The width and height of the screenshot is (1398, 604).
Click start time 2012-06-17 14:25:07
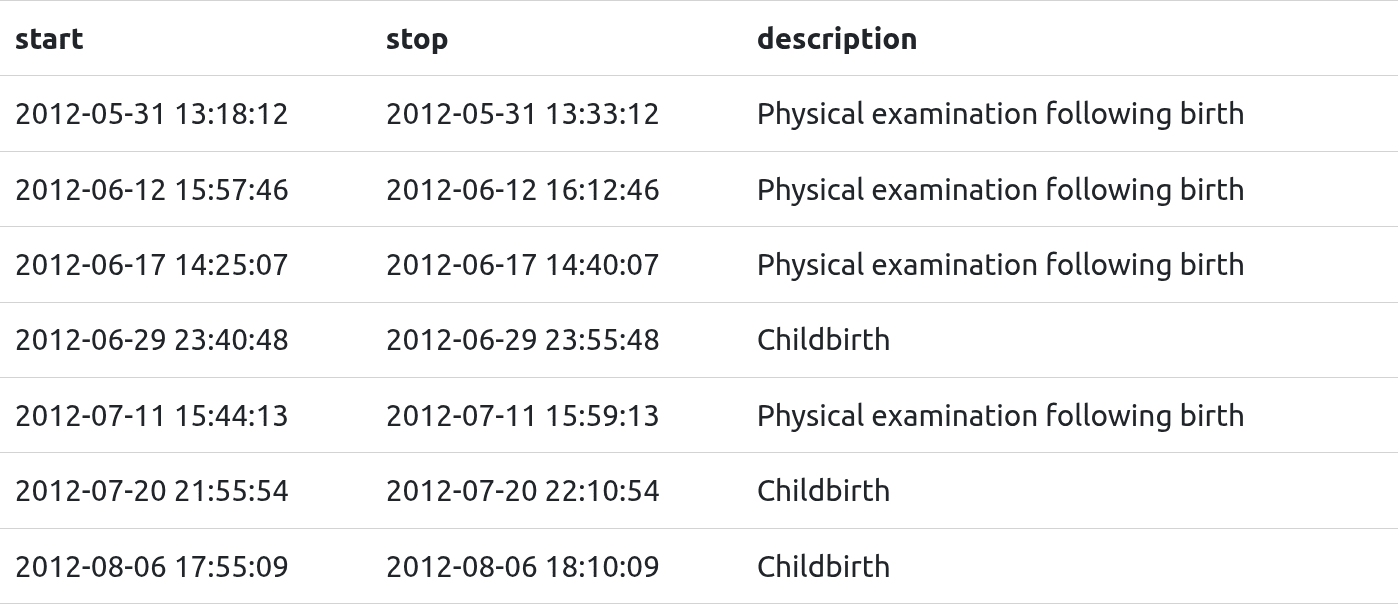tap(151, 265)
